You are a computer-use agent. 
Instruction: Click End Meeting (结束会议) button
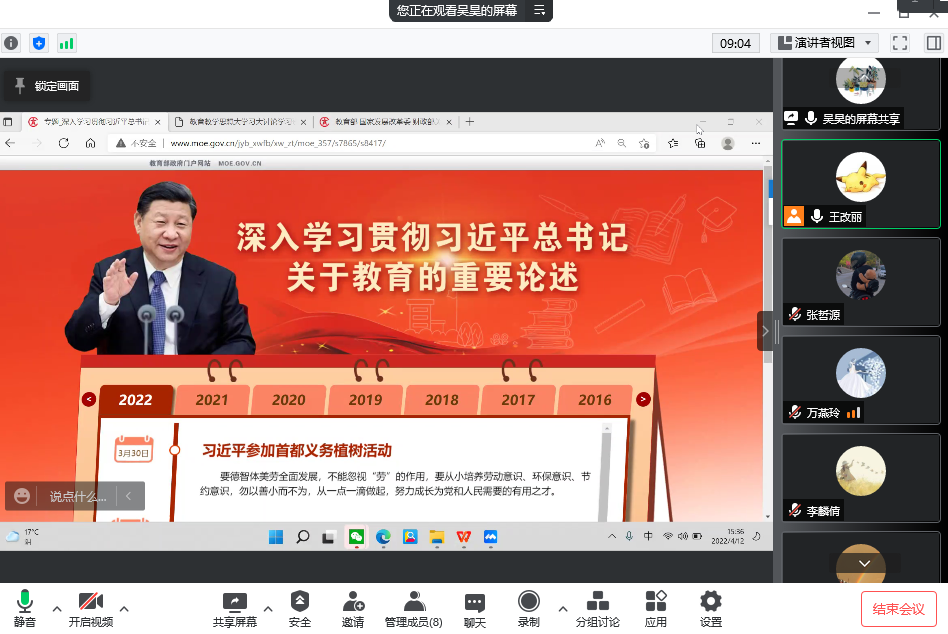(x=898, y=608)
